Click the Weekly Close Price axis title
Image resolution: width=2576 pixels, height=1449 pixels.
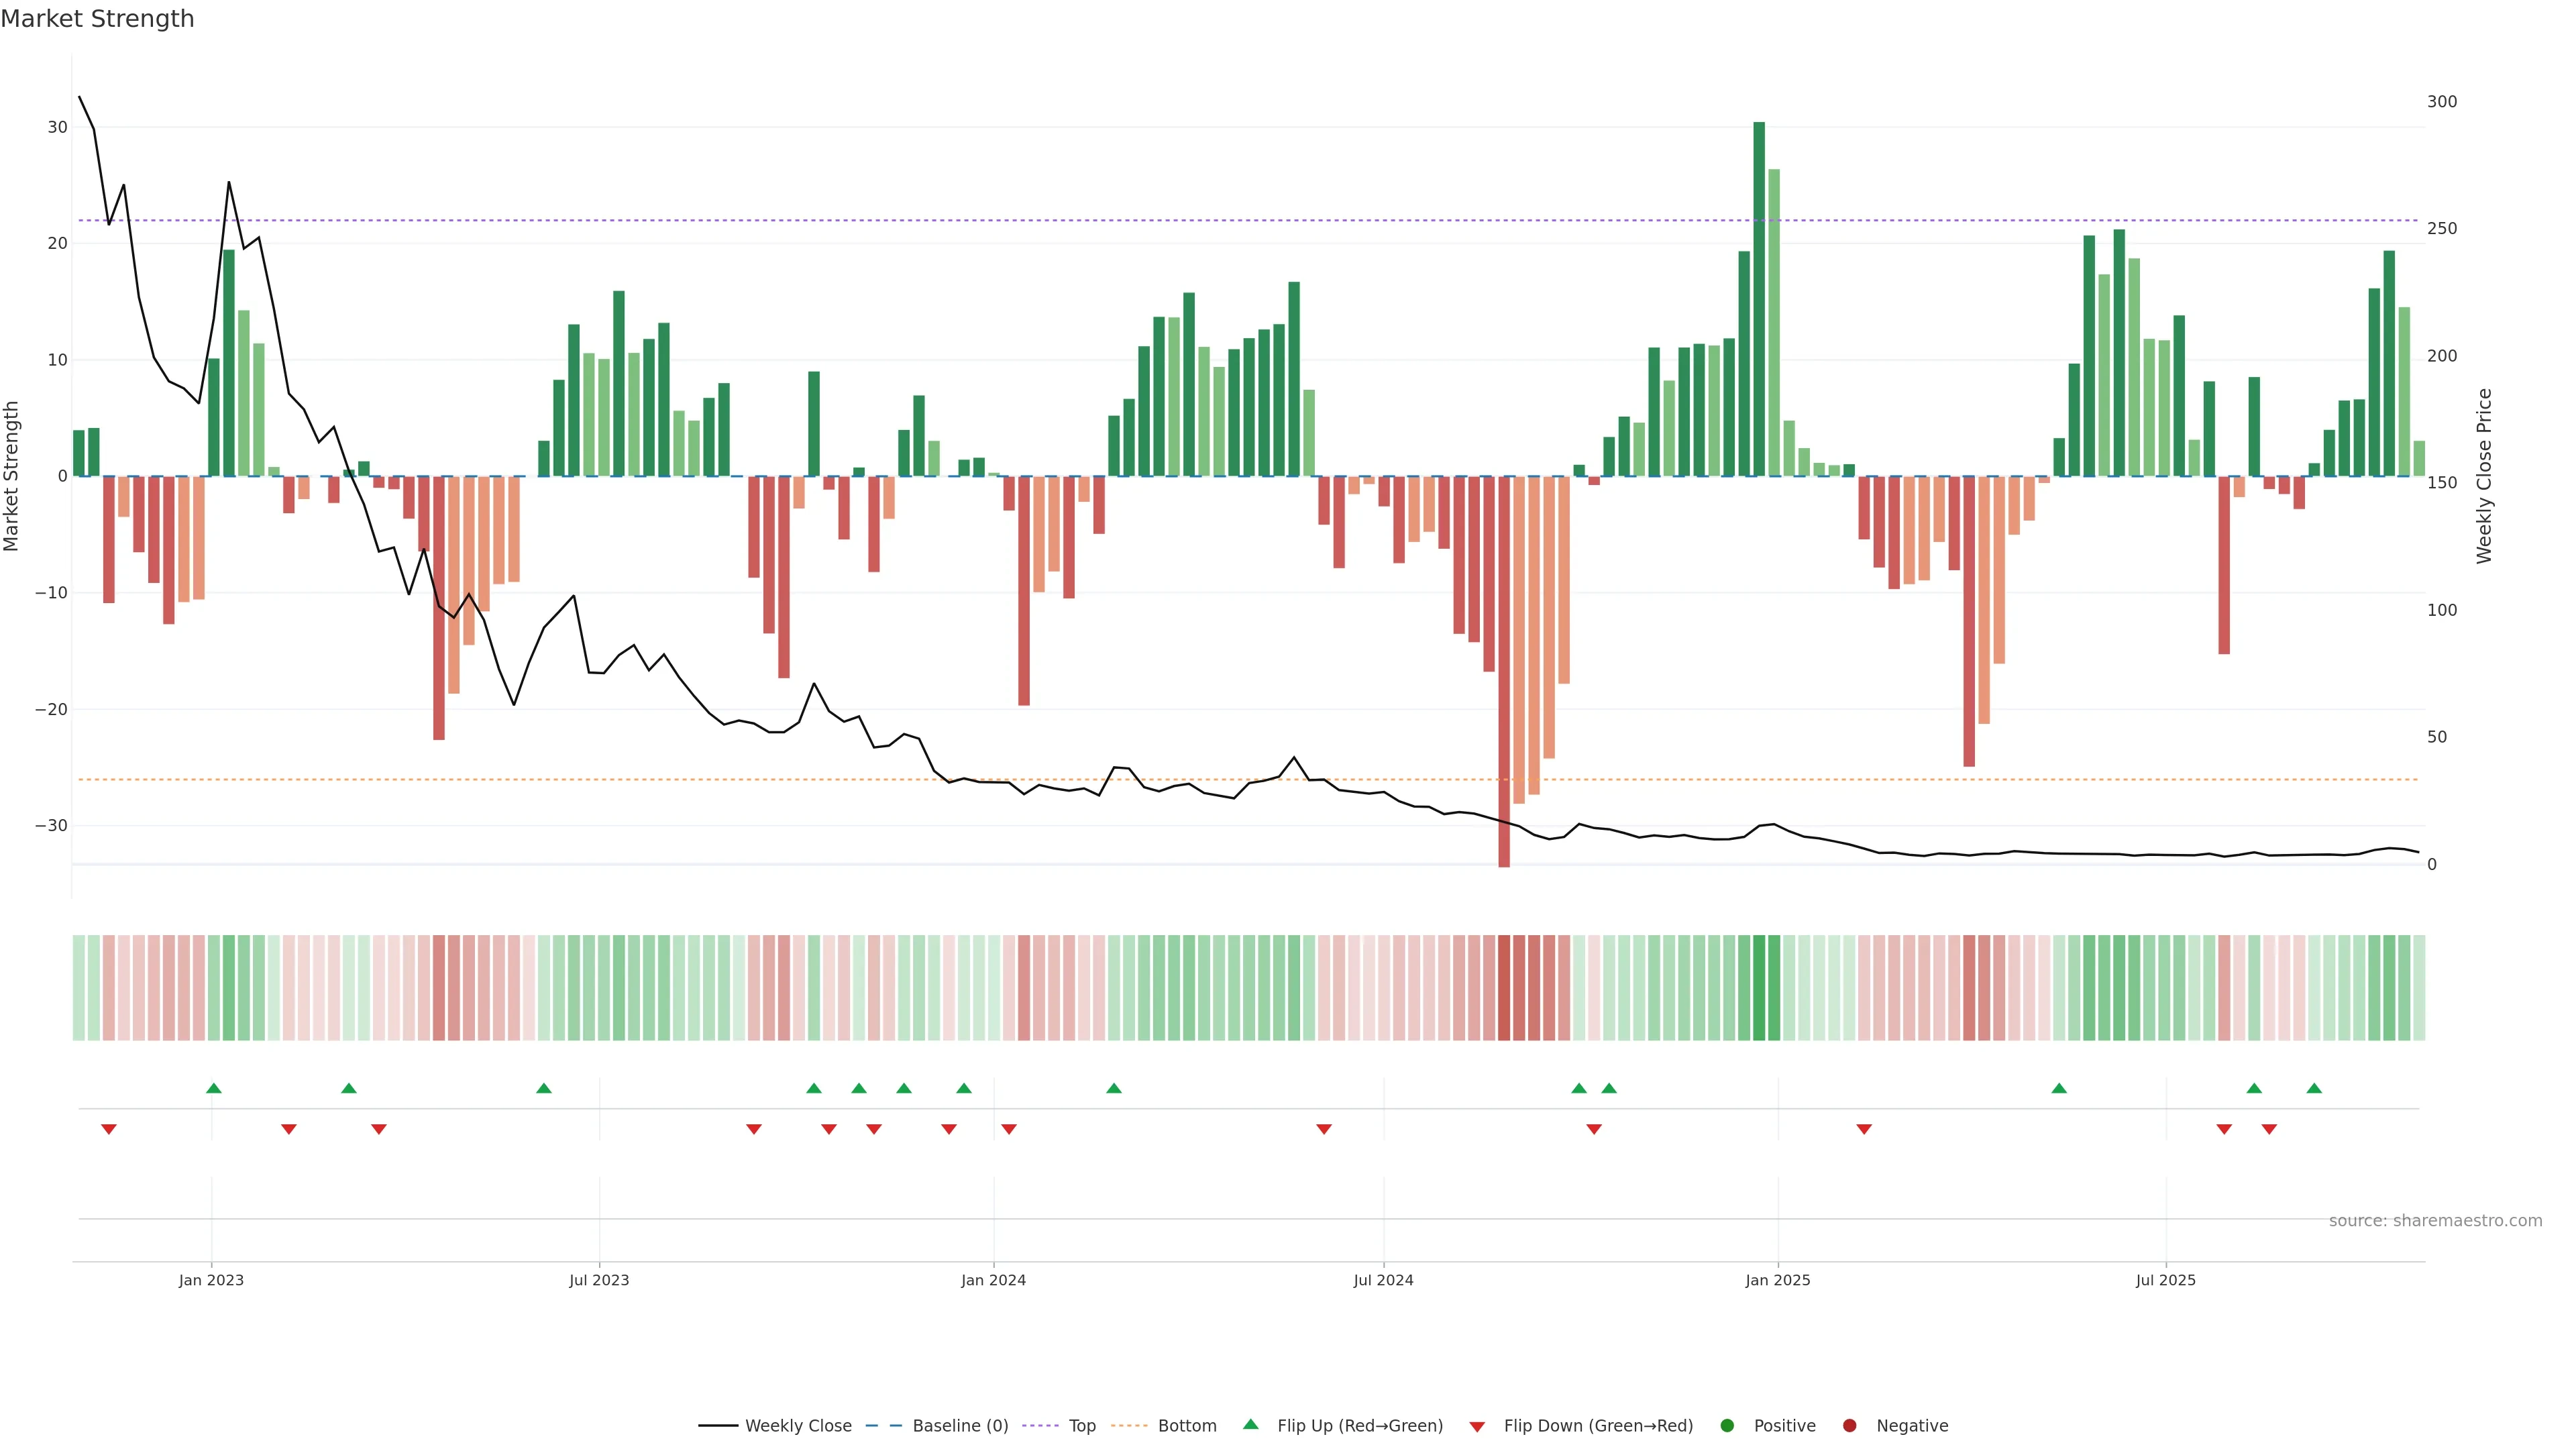point(2484,476)
